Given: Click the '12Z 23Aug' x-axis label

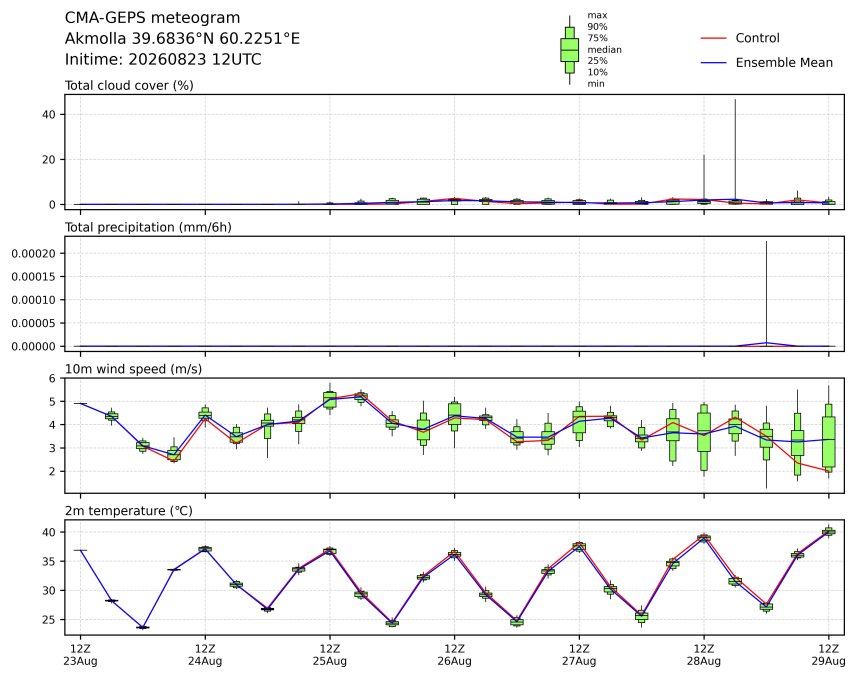Looking at the screenshot, I should pos(80,655).
